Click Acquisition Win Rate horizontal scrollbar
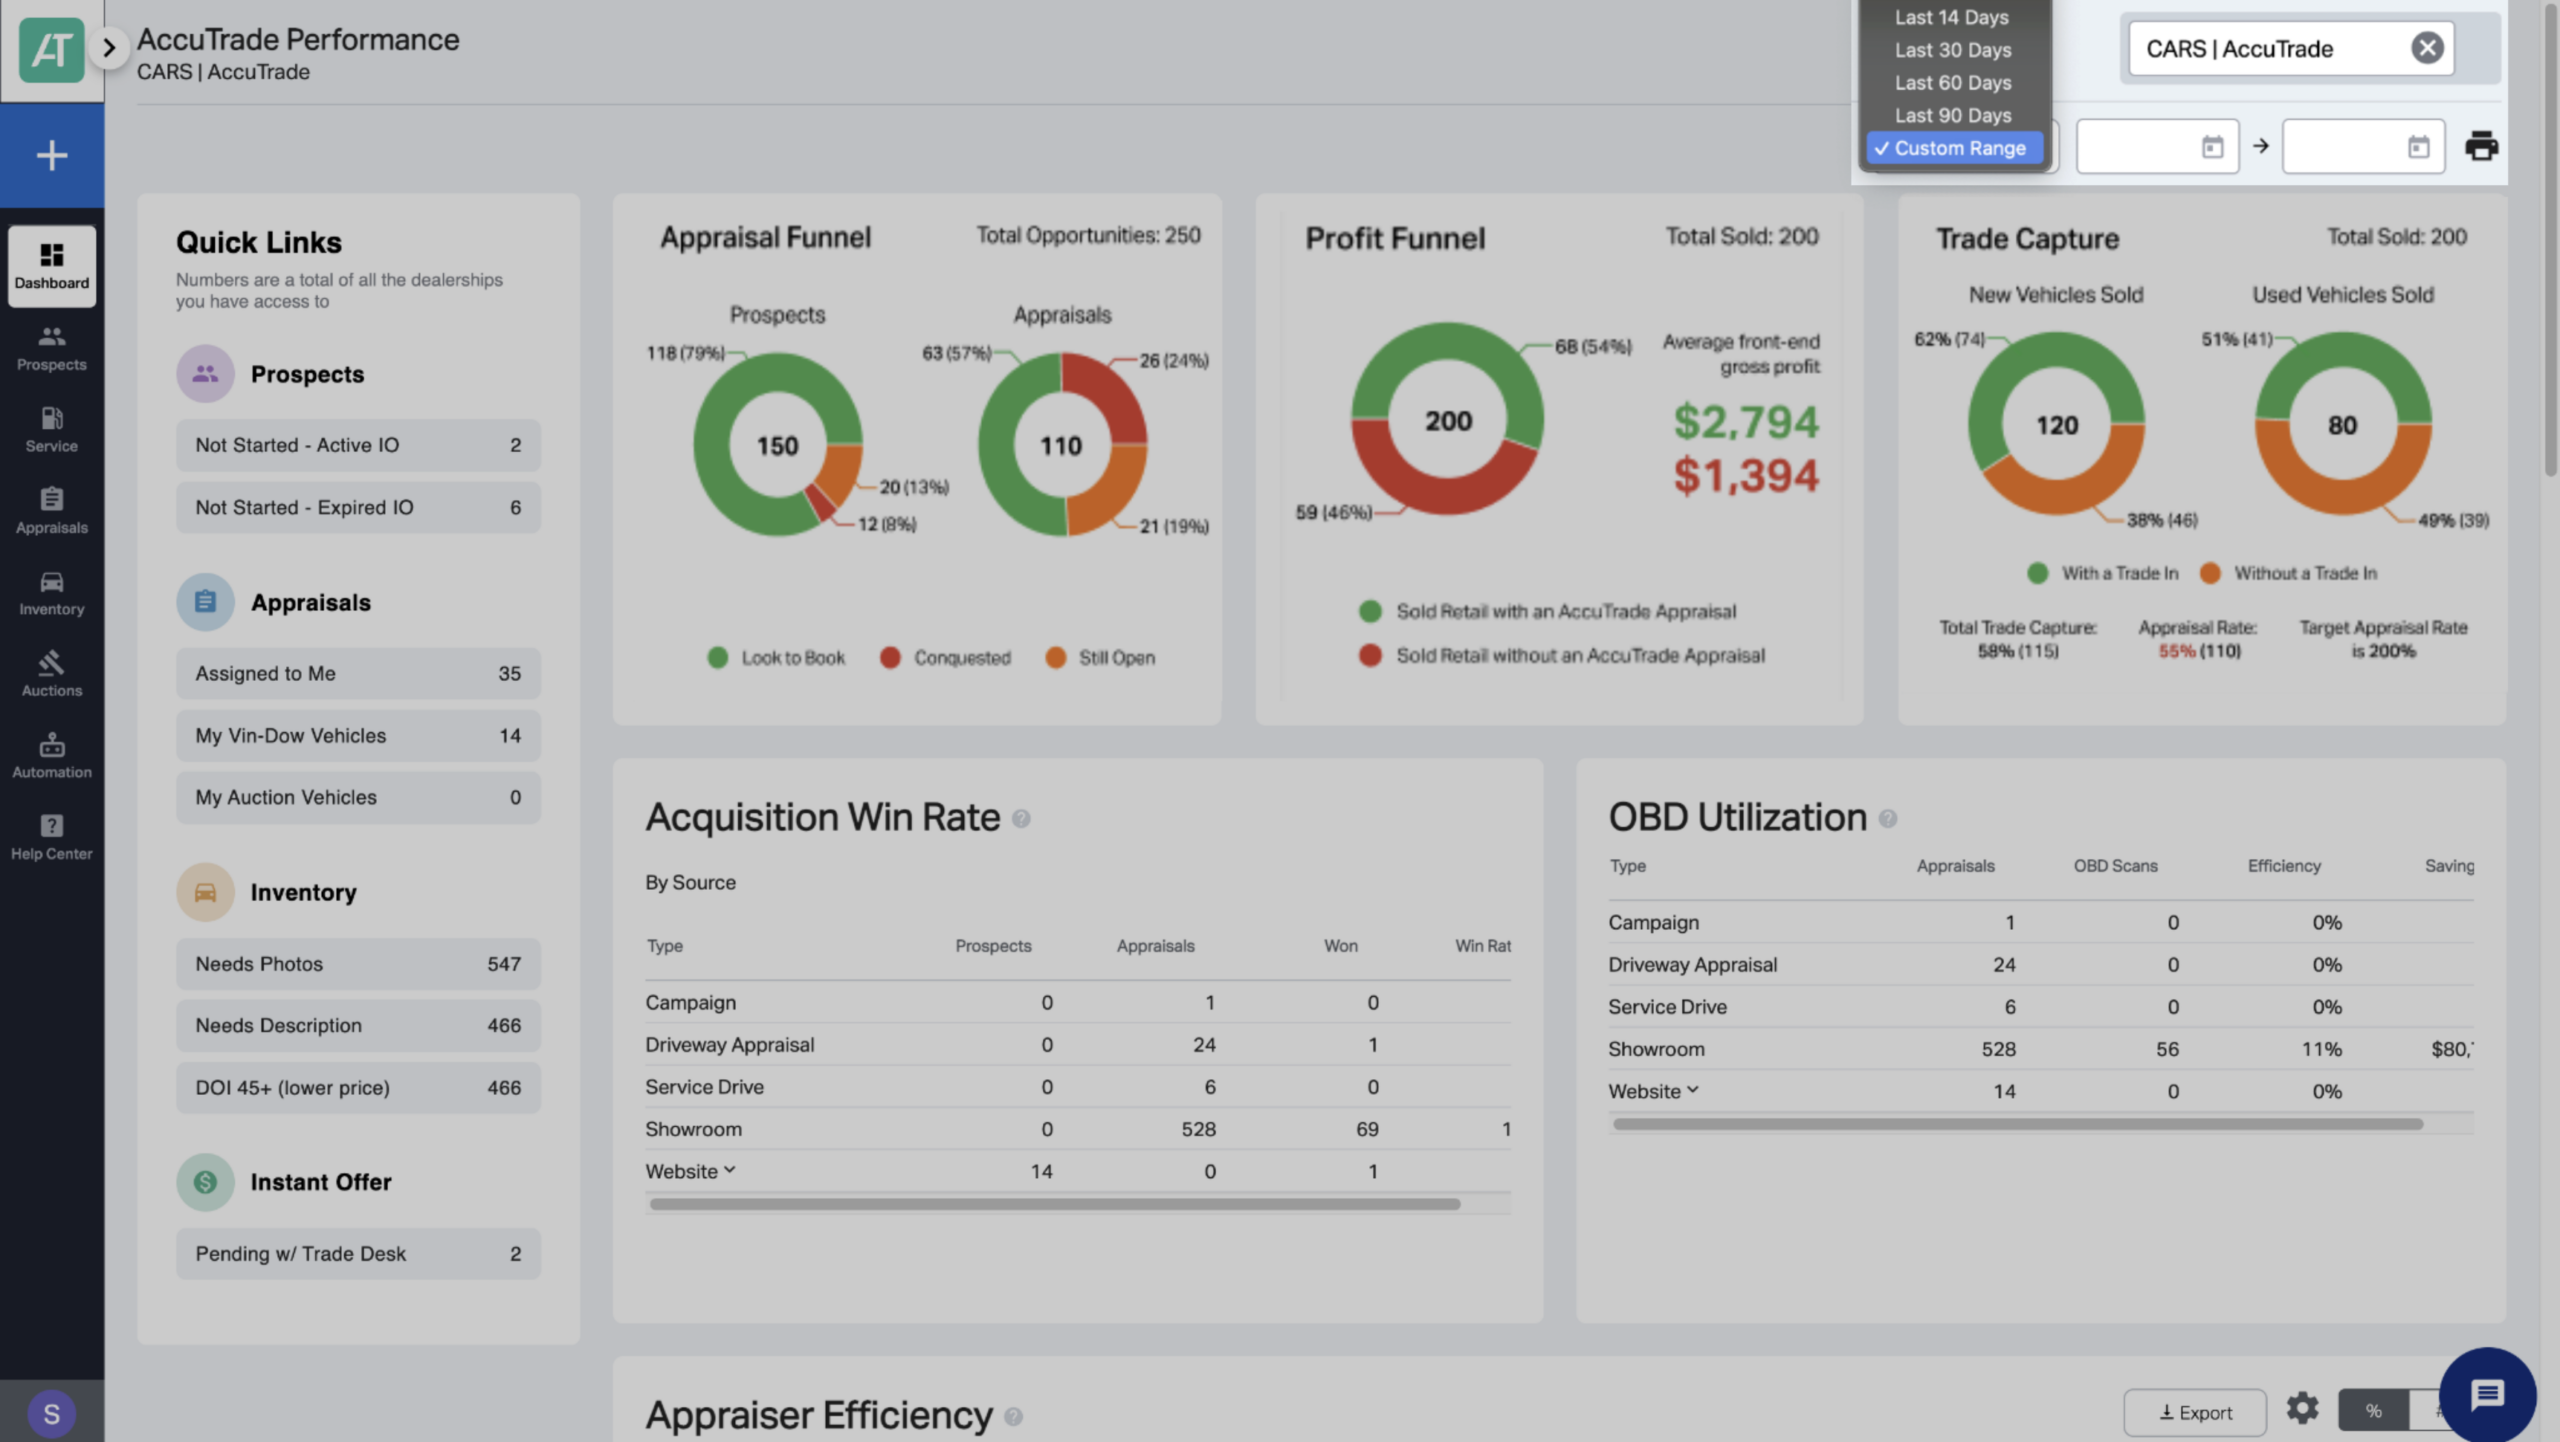This screenshot has height=1442, width=2560. tap(1055, 1204)
